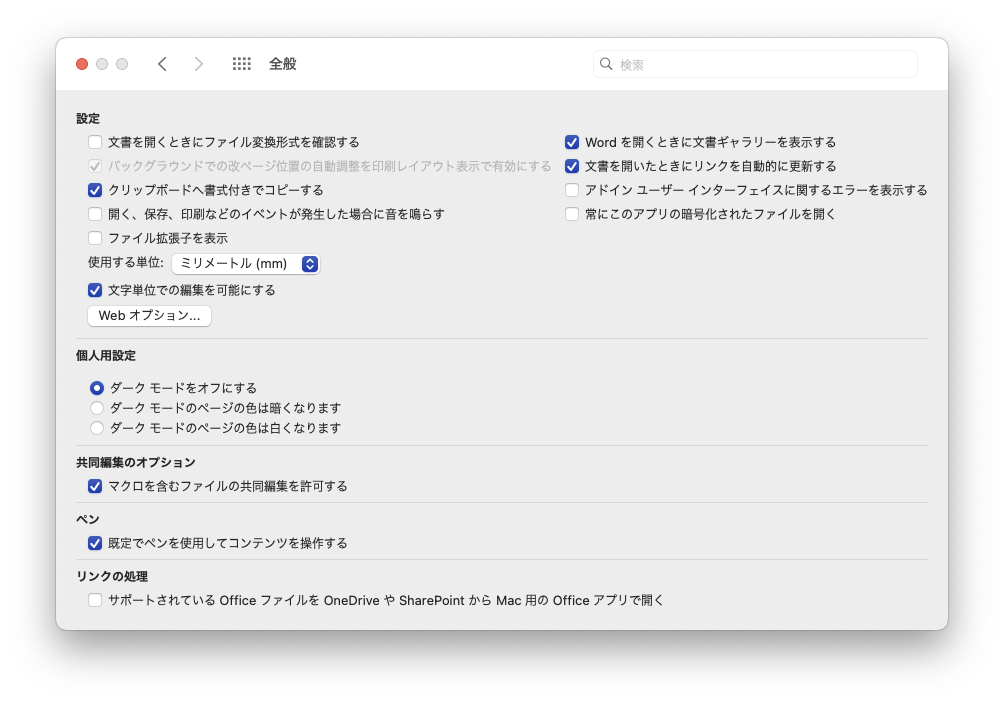This screenshot has height=704, width=1004.
Task: Click the 全般 window title
Action: click(282, 64)
